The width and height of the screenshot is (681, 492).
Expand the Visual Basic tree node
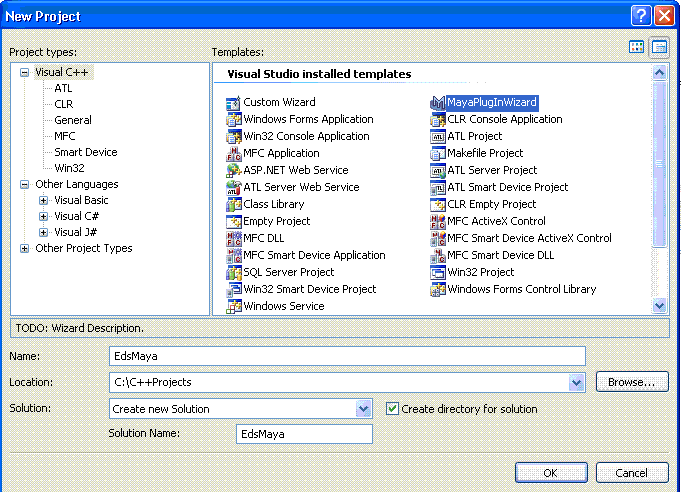pyautogui.click(x=43, y=200)
